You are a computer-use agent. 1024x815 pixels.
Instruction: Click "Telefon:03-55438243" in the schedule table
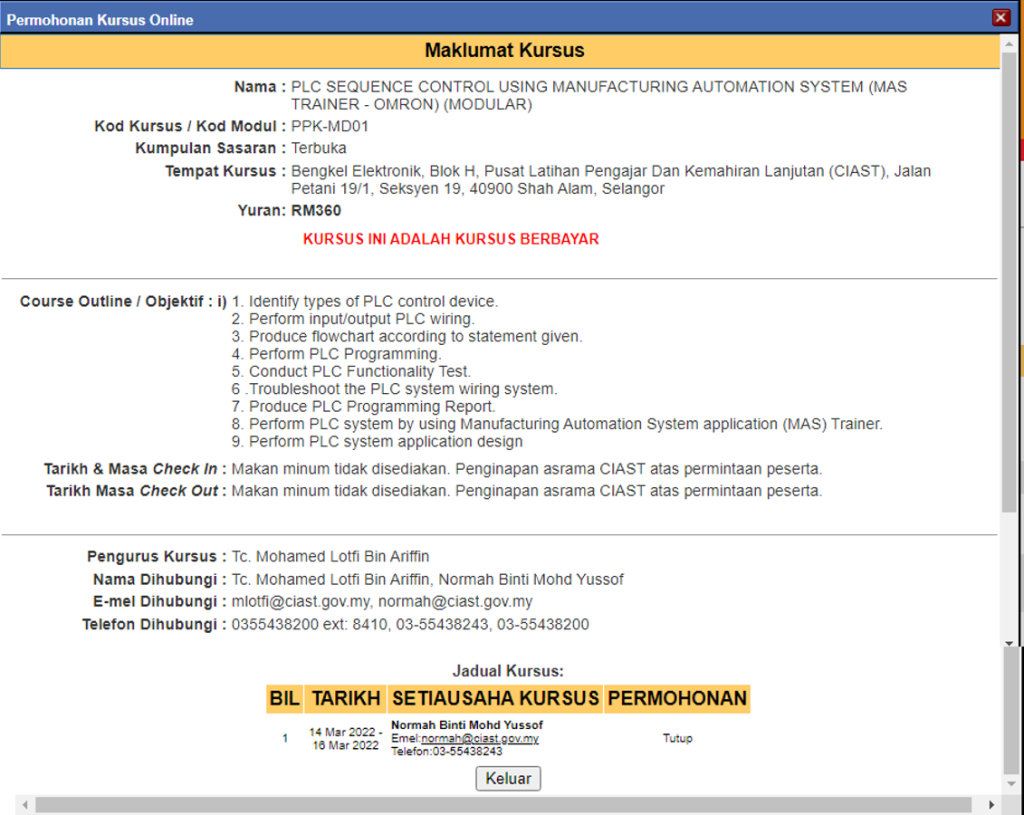[x=447, y=752]
